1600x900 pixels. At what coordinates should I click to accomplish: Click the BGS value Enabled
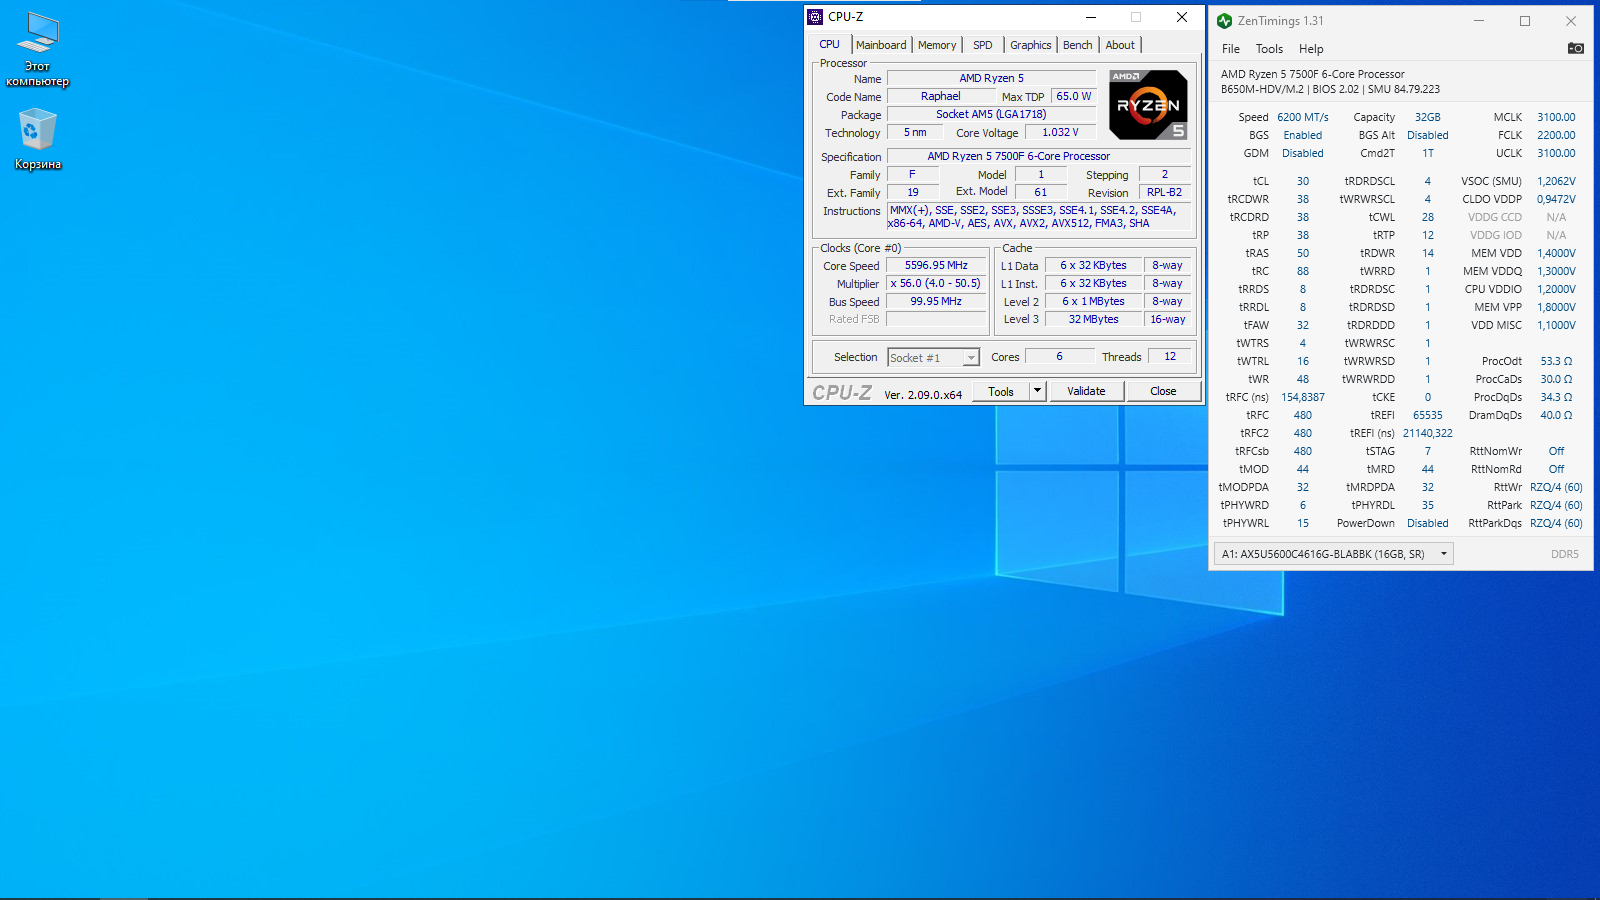[x=1303, y=135]
